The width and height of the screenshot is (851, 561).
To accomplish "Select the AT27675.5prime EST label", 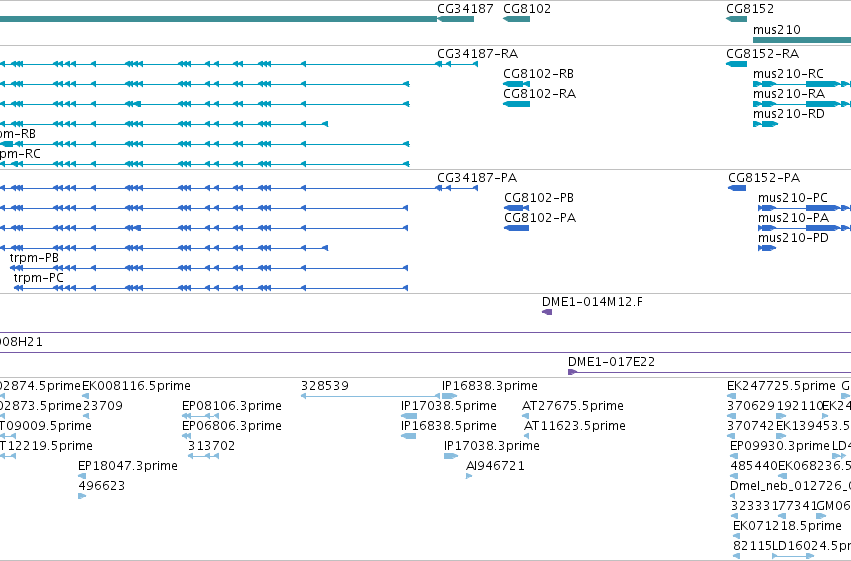I will (x=573, y=406).
